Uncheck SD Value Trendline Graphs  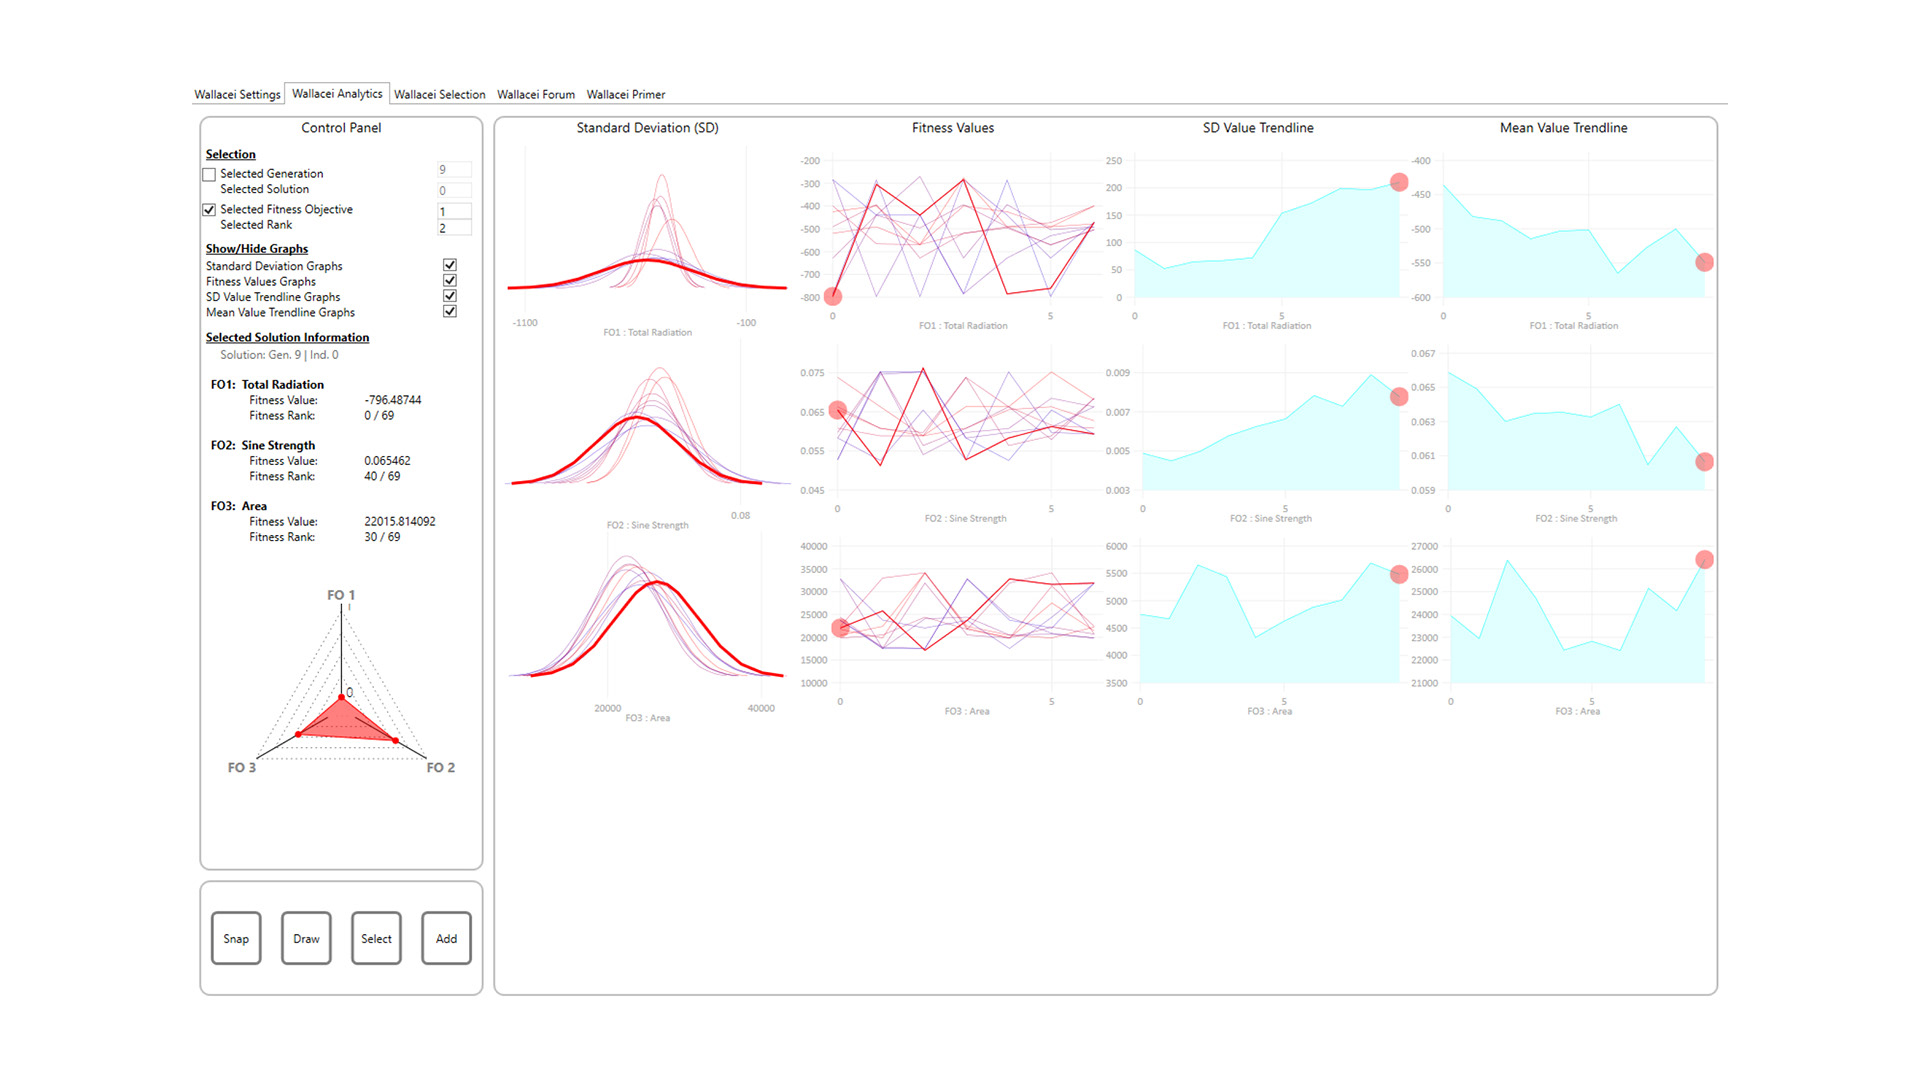450,296
